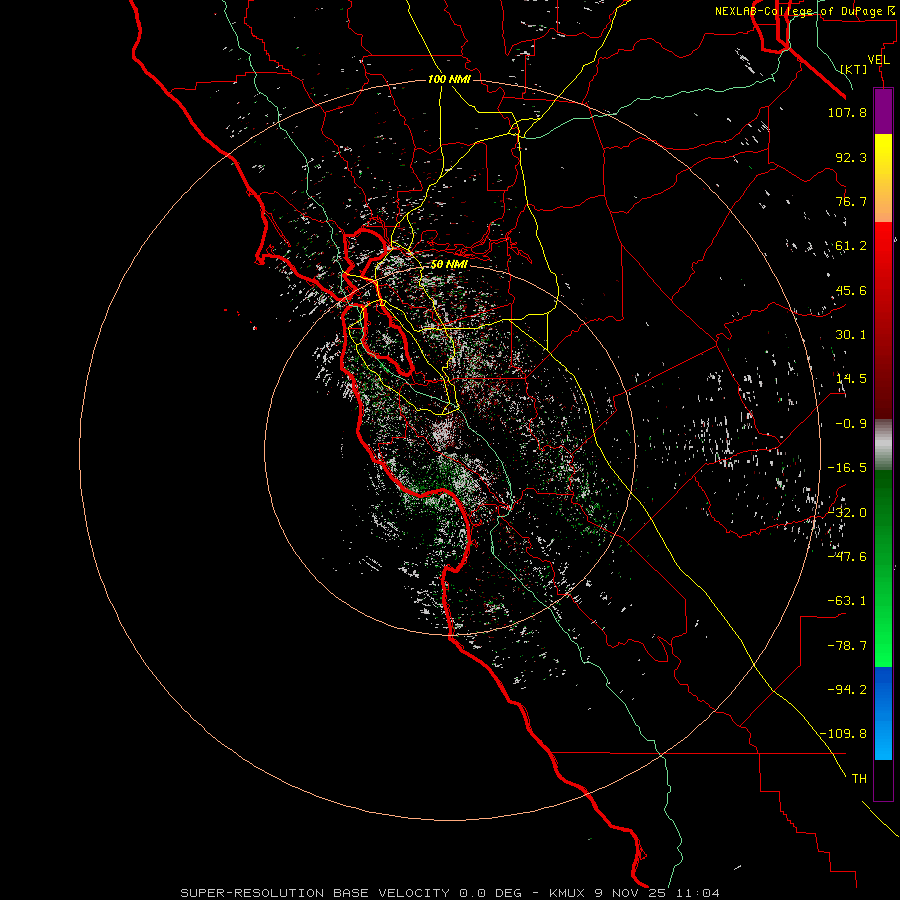Click the 76.7 velocity scale value
Image resolution: width=900 pixels, height=900 pixels.
click(x=851, y=201)
